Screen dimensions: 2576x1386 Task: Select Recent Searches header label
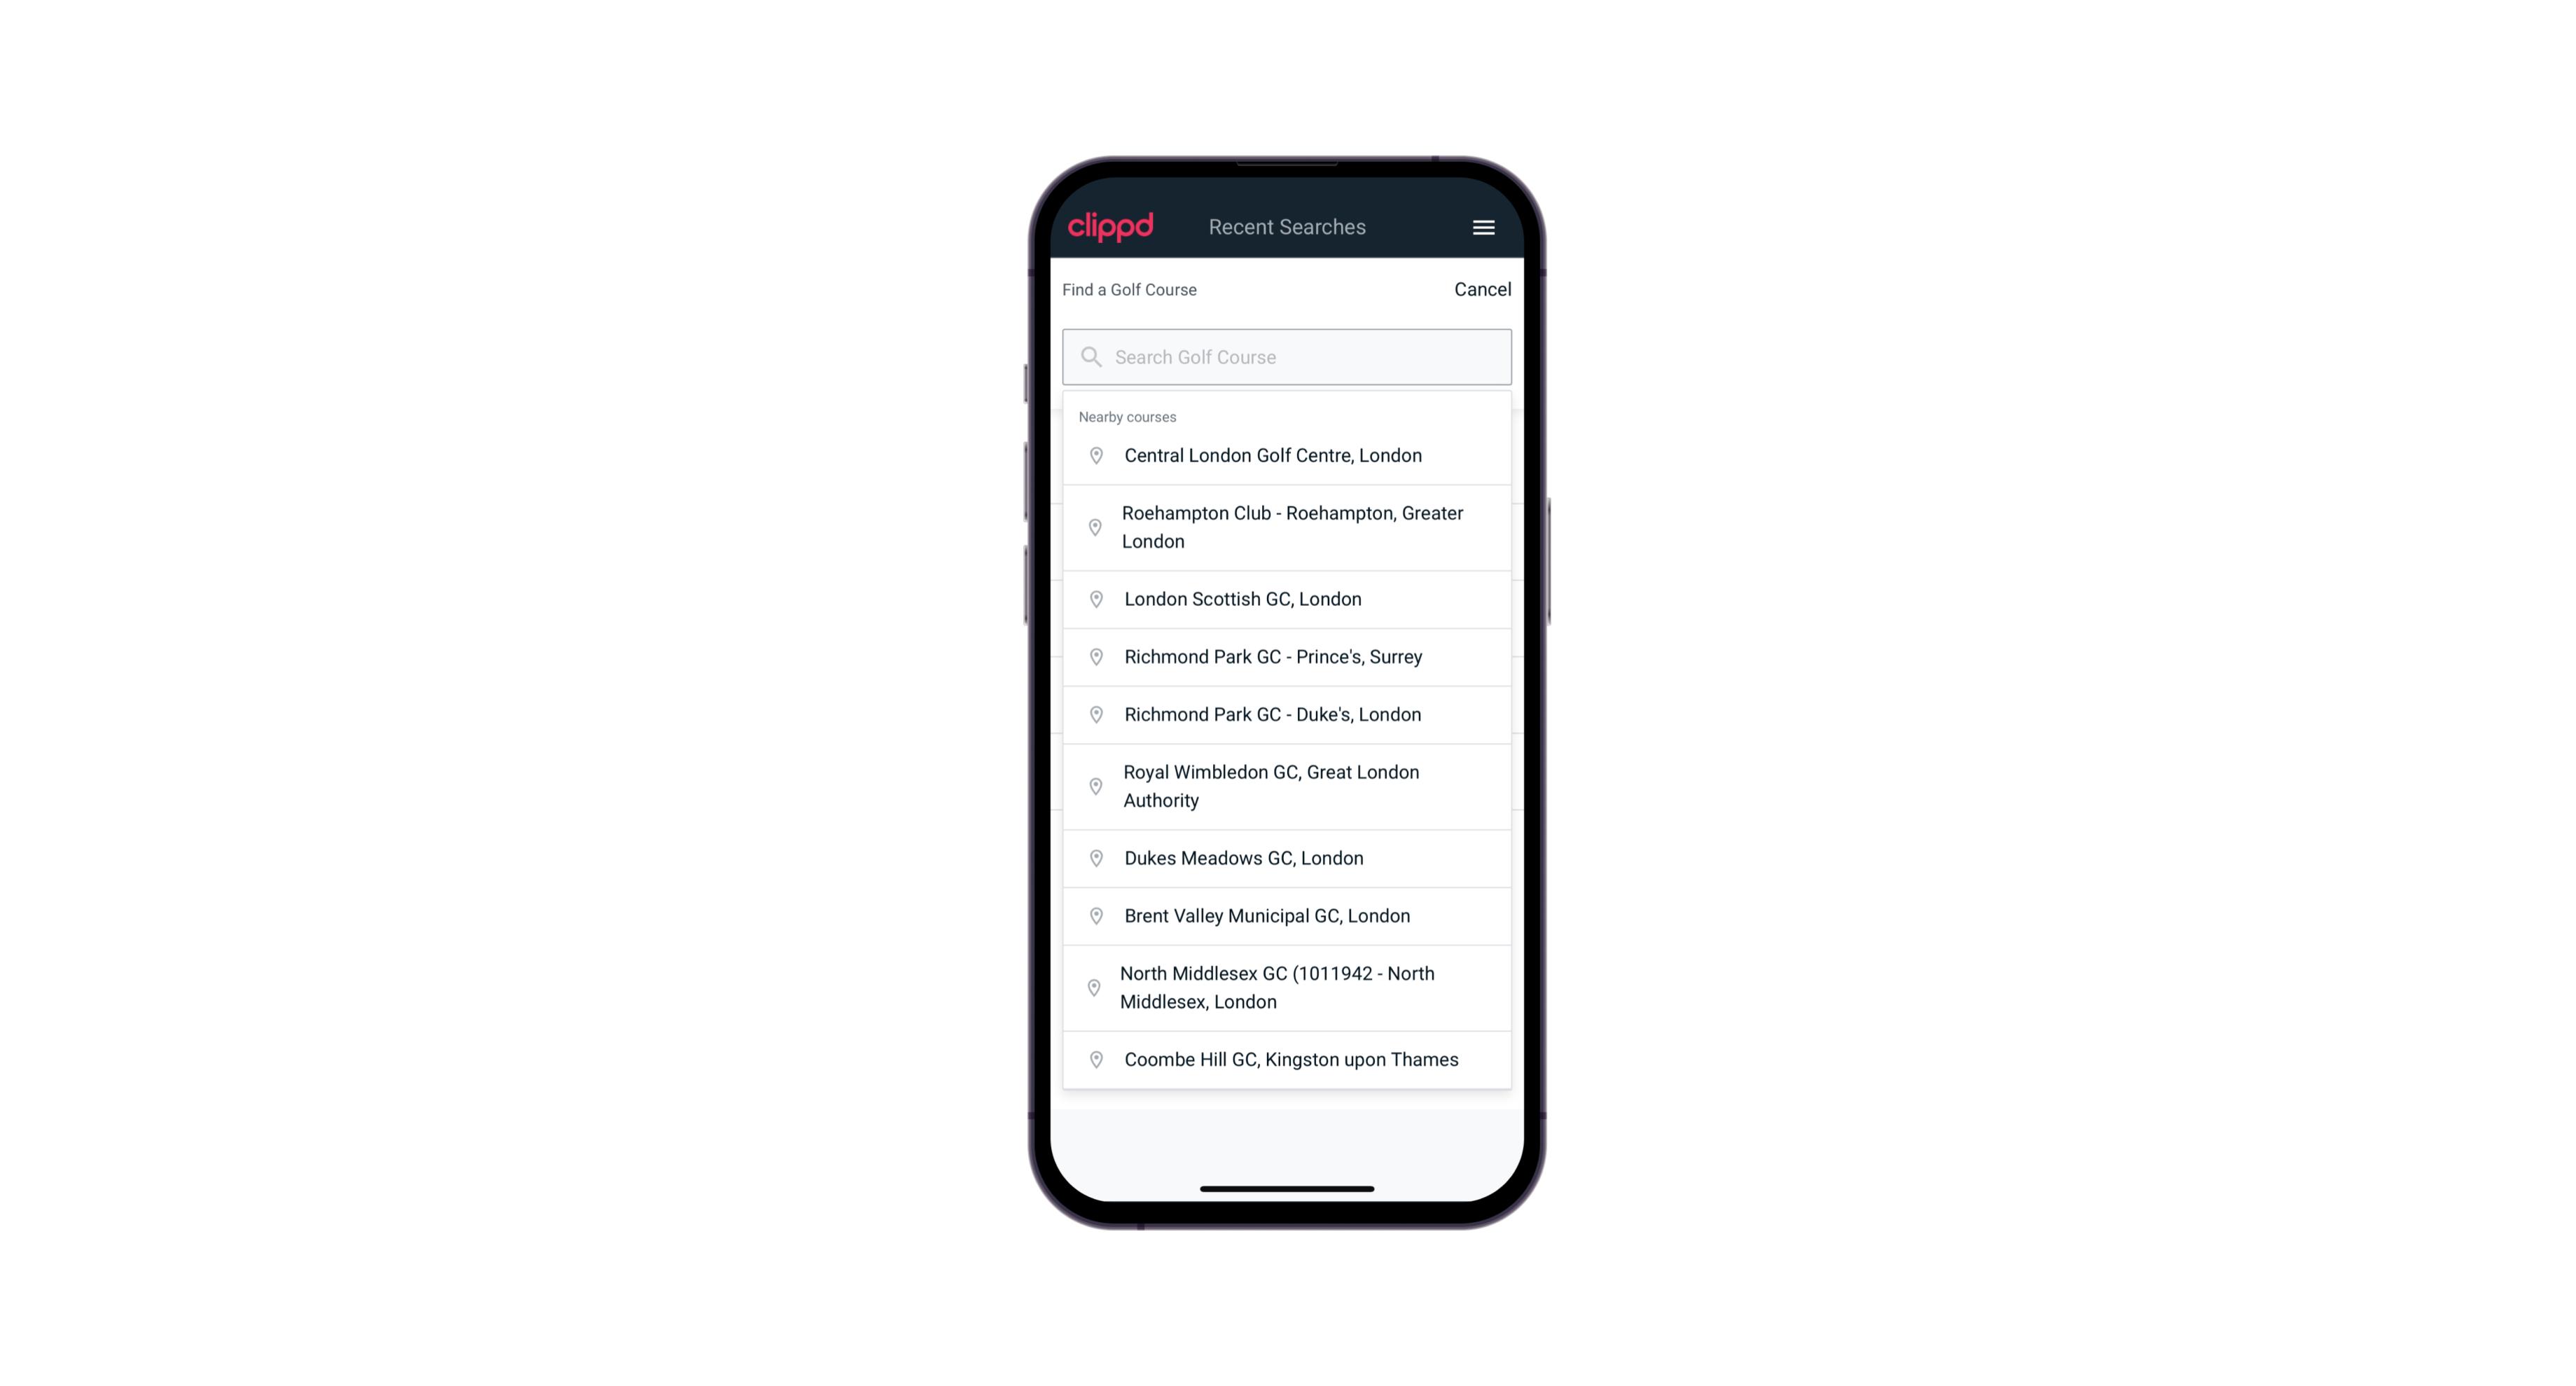pos(1287,226)
